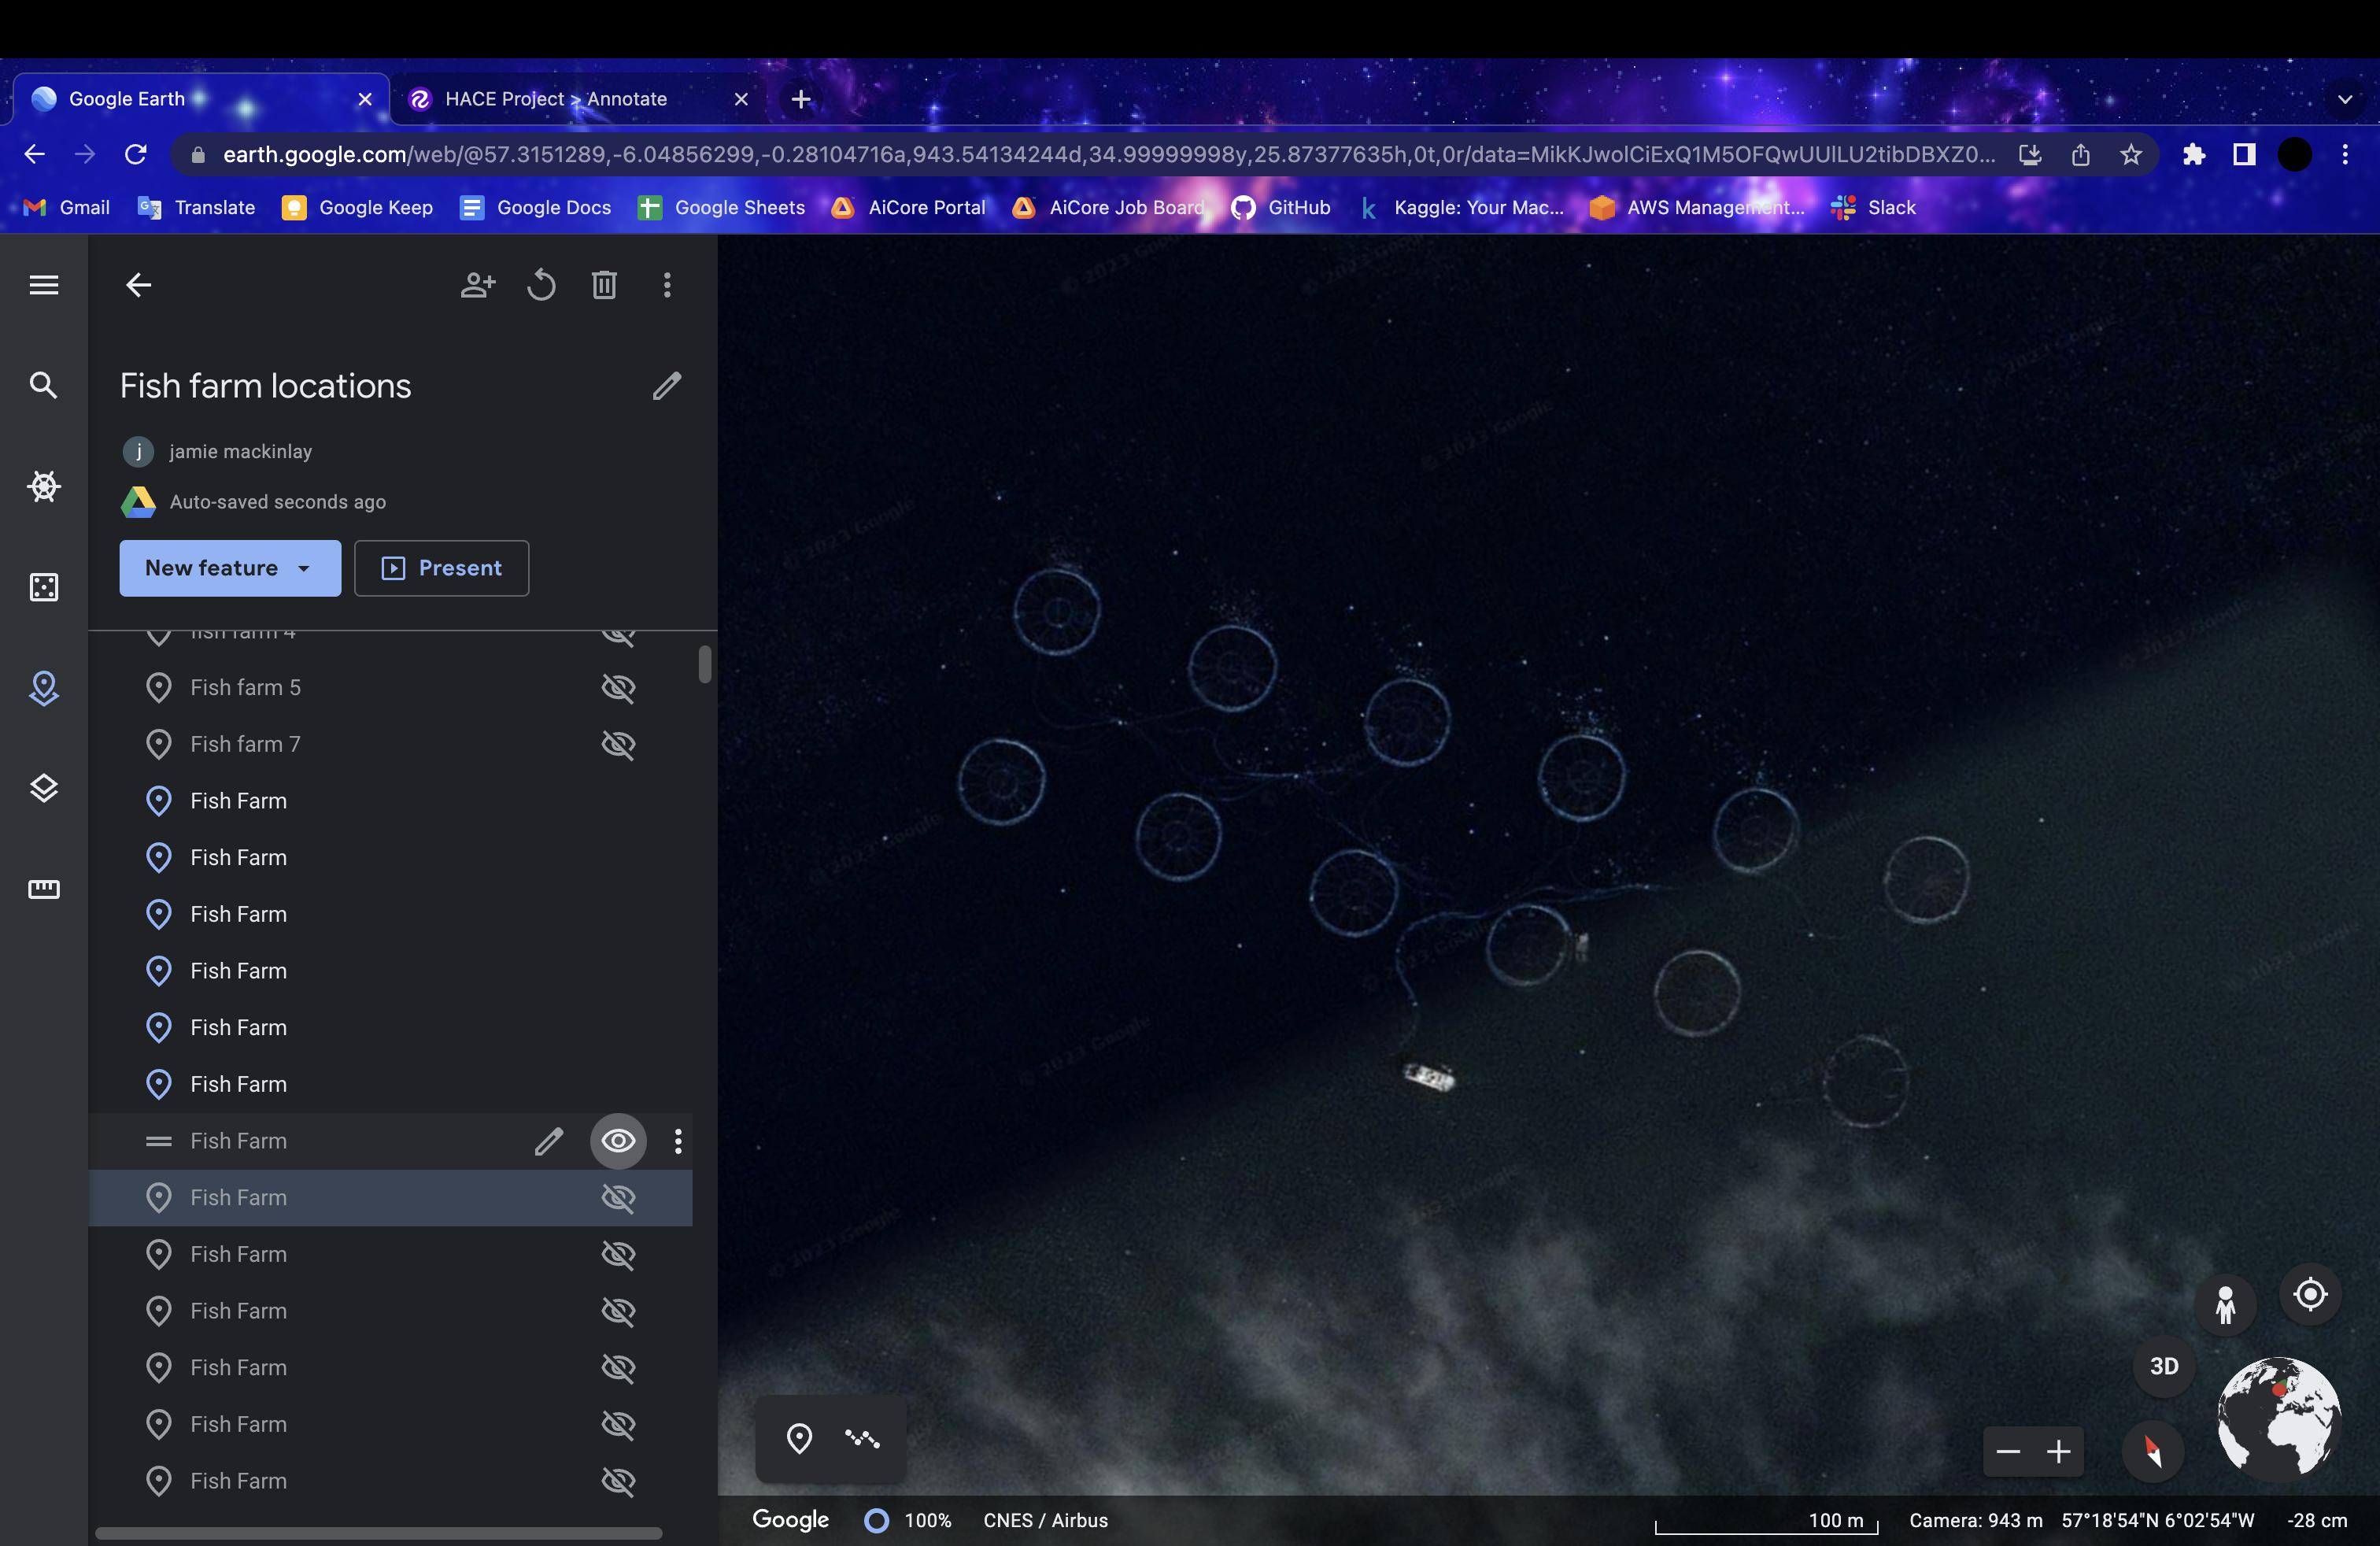
Task: Open the map style layers icon
Action: [x=43, y=788]
